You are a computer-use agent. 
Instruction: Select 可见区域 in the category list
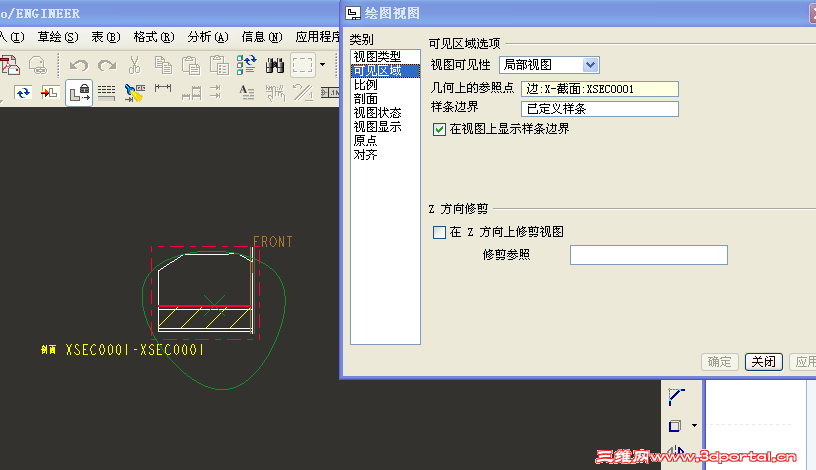pos(385,71)
